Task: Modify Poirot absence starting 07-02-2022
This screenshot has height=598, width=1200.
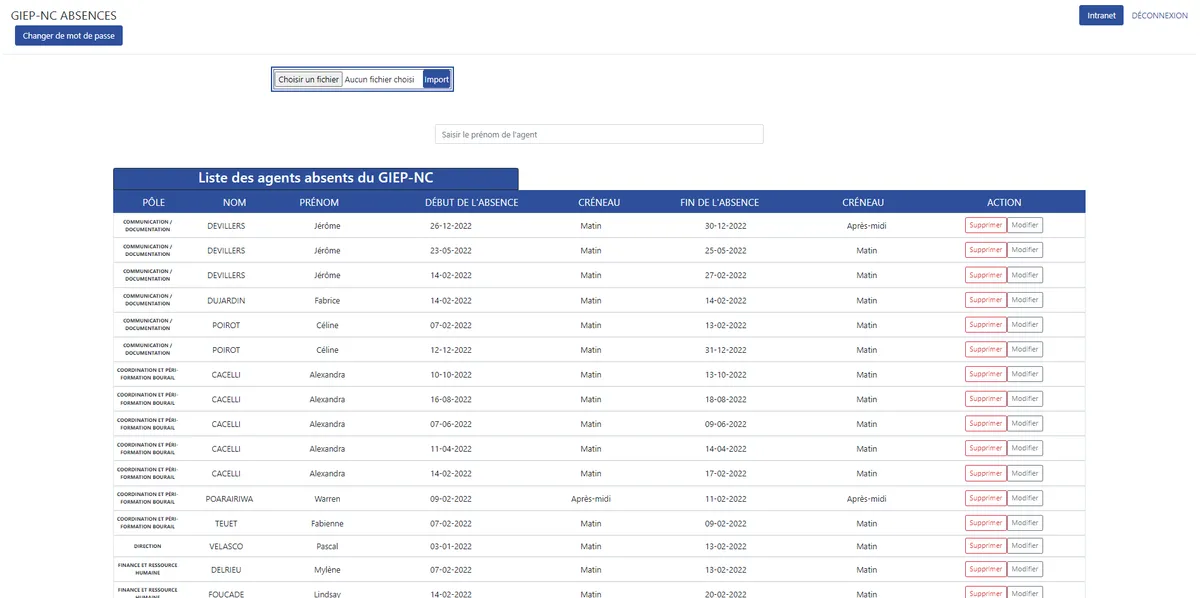Action: [1025, 325]
